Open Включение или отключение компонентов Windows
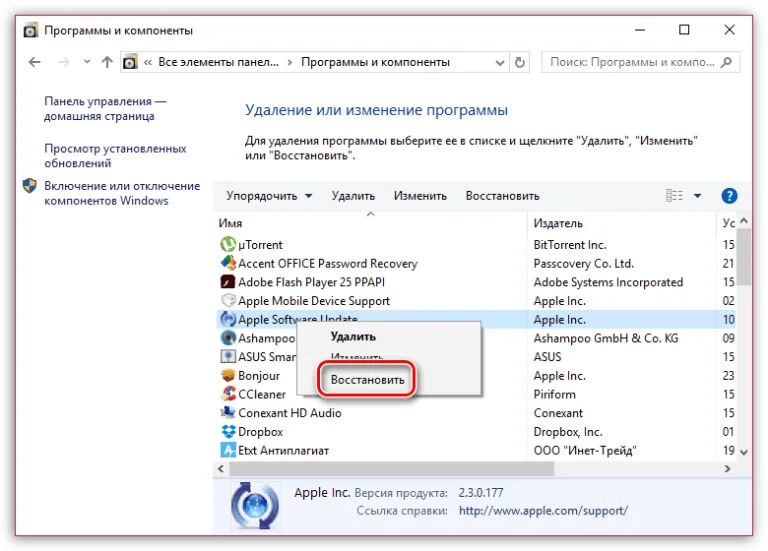The width and height of the screenshot is (768, 551). [122, 193]
